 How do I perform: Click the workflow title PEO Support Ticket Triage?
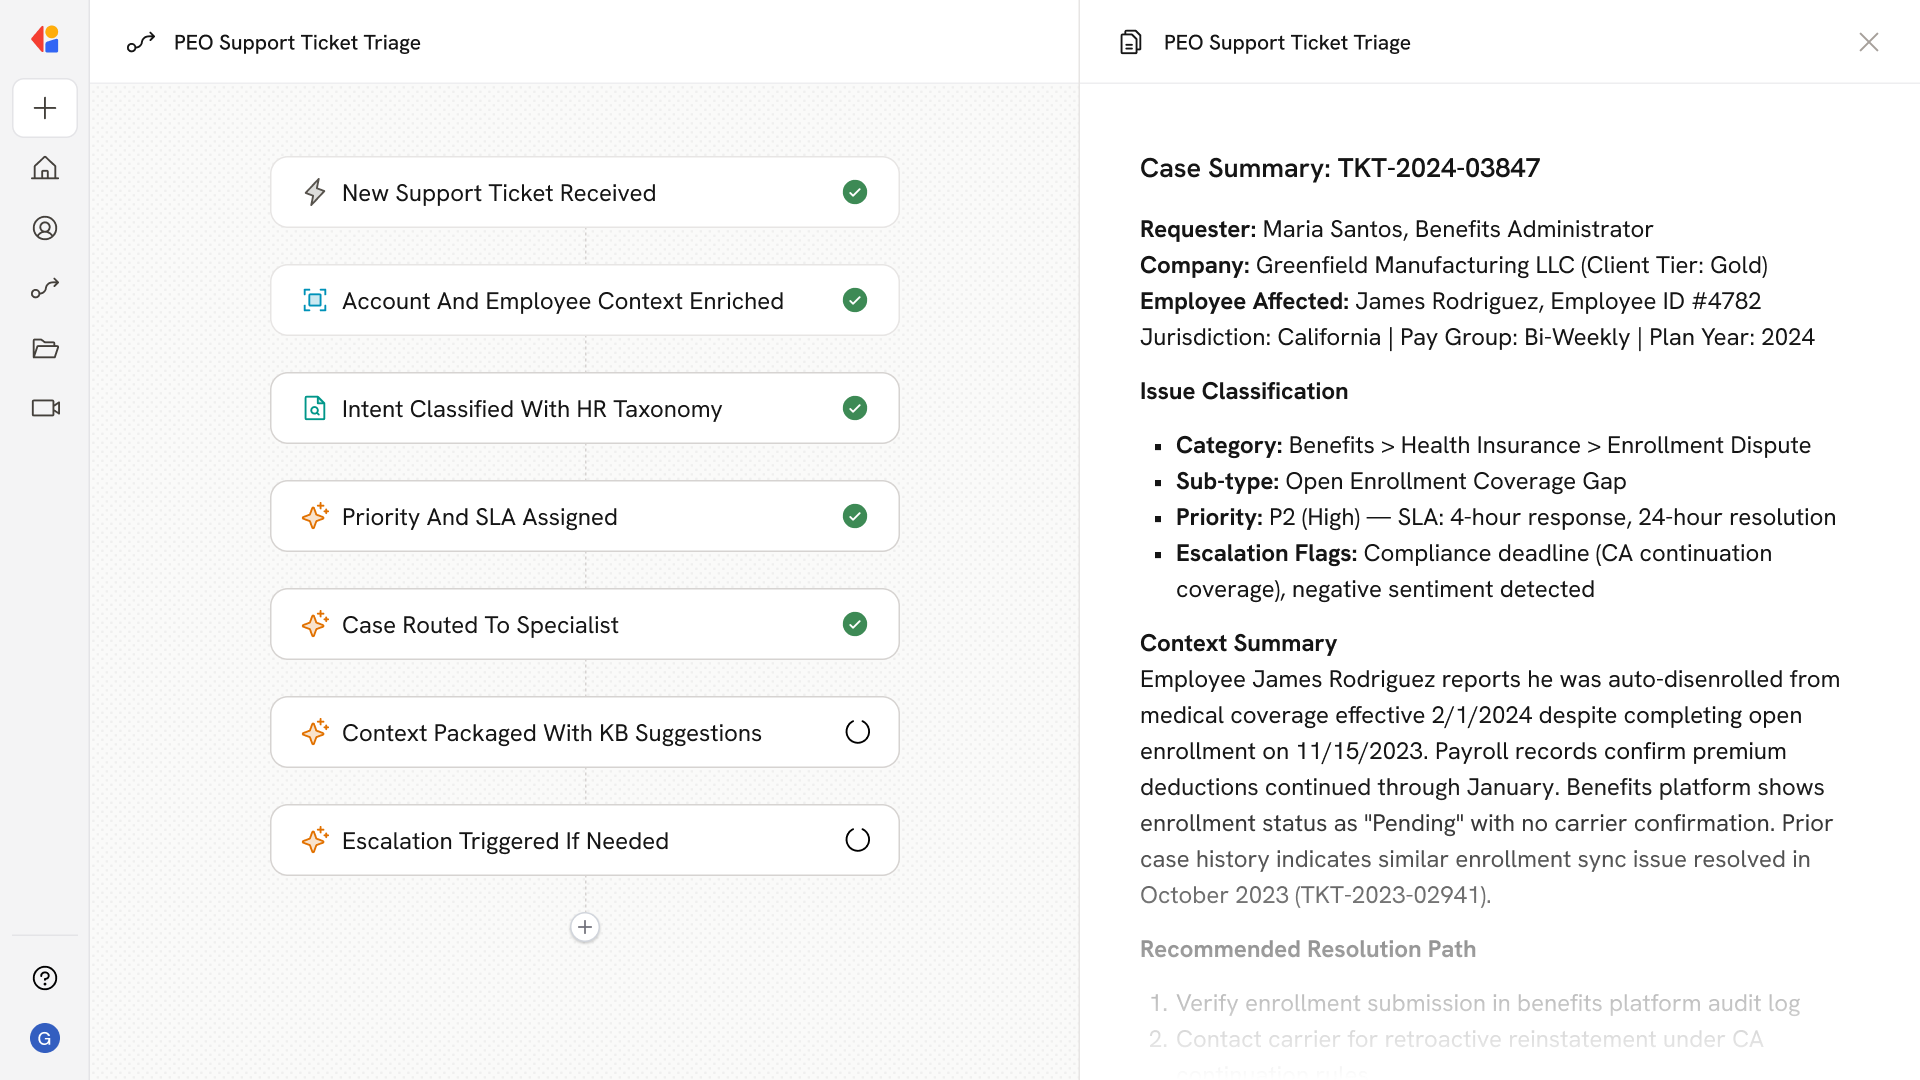[x=297, y=42]
